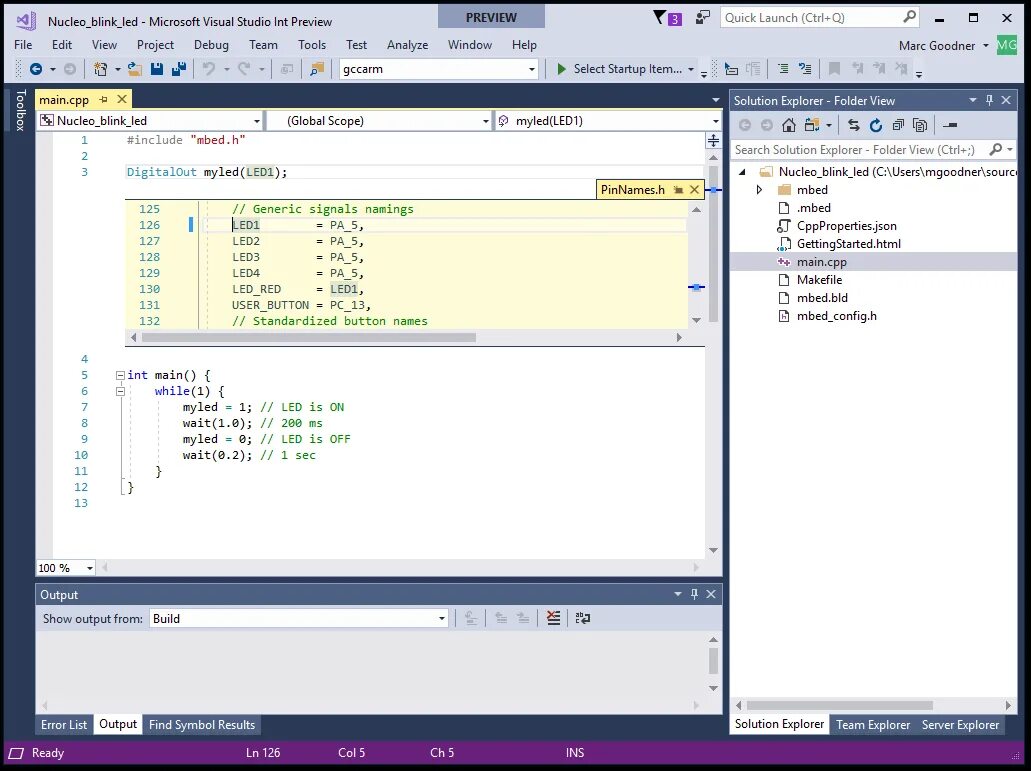1031x771 pixels.
Task: Refresh the Solution Explorer view
Action: (876, 125)
